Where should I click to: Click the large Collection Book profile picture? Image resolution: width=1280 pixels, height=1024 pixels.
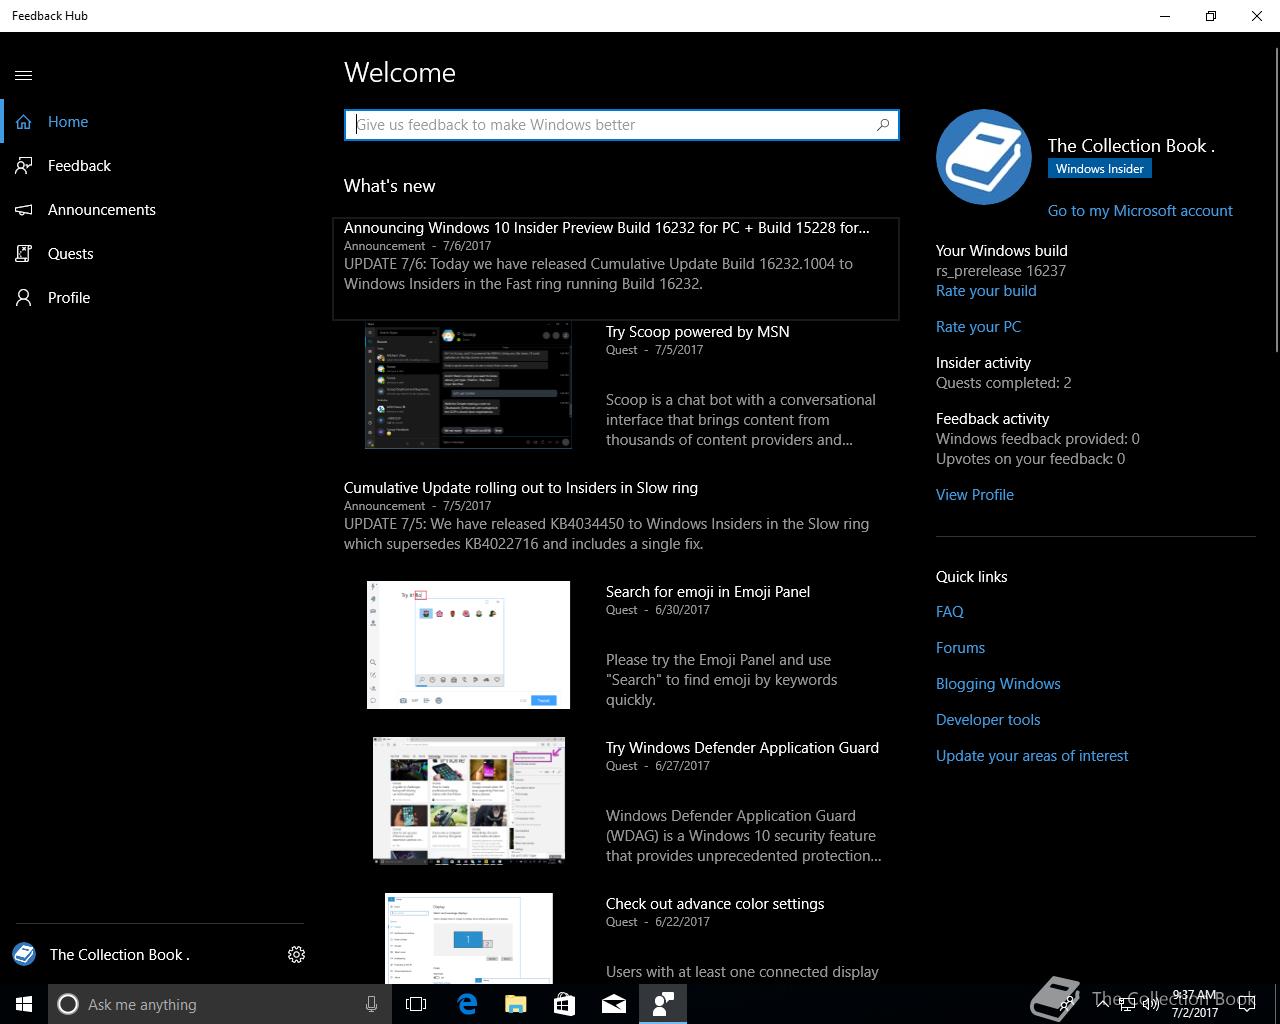(984, 157)
